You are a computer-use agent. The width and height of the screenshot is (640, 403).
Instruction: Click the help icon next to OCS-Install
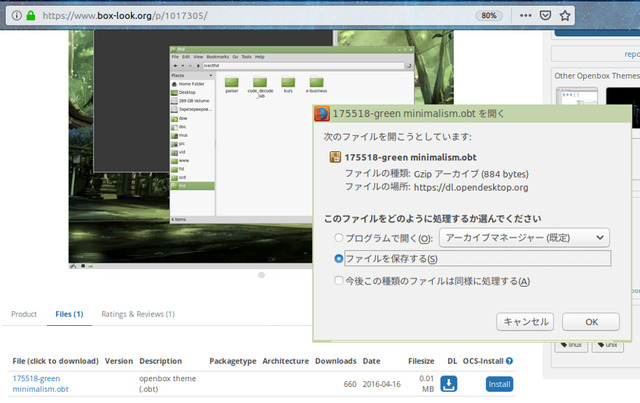509,361
